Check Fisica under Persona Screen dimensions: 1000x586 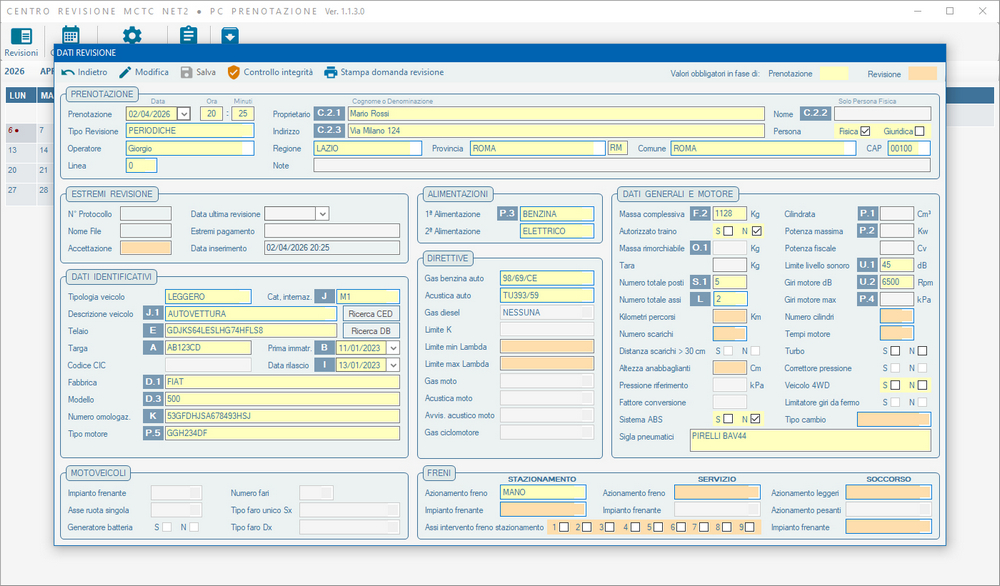pos(865,131)
